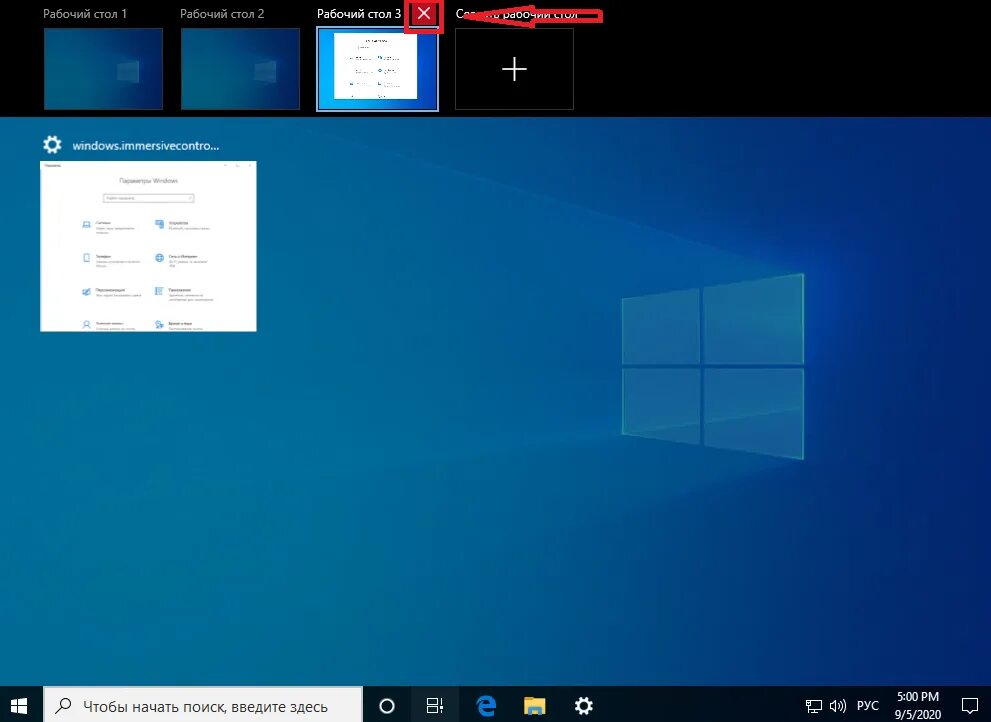Click the Рабочий стол 1 label

click(85, 13)
